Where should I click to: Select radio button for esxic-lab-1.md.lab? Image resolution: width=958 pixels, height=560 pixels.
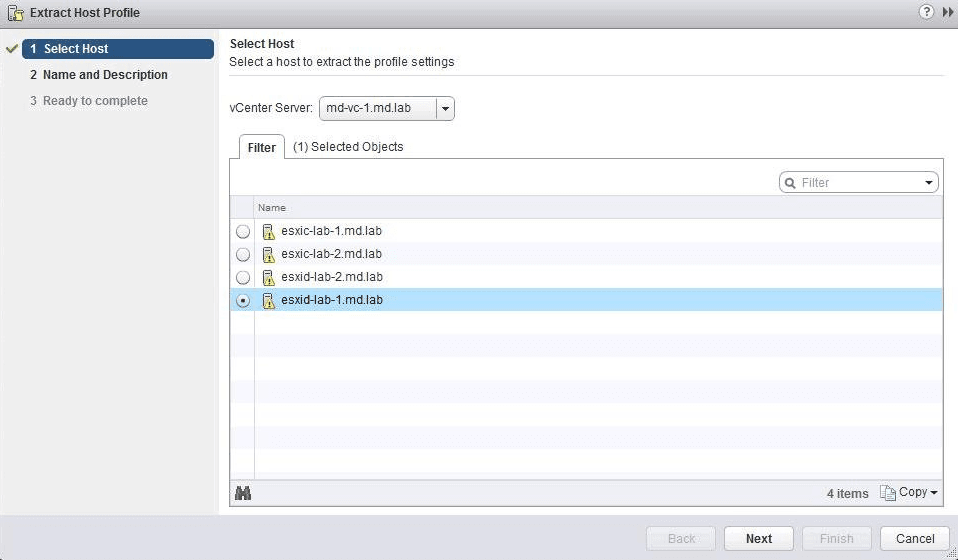[x=243, y=231]
